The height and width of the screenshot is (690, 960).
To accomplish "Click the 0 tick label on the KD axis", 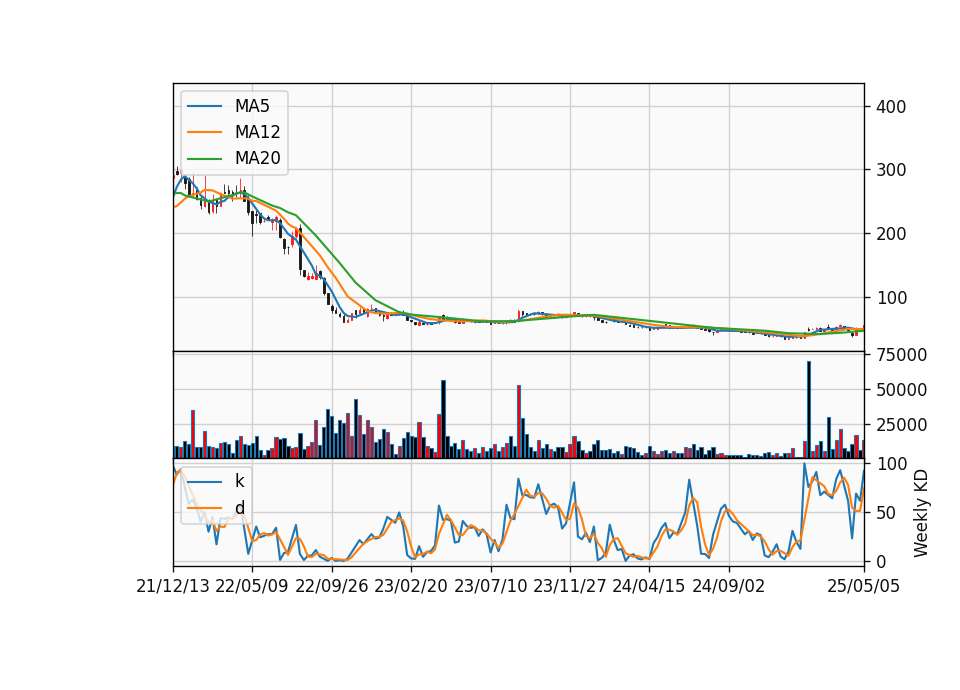I will point(881,561).
